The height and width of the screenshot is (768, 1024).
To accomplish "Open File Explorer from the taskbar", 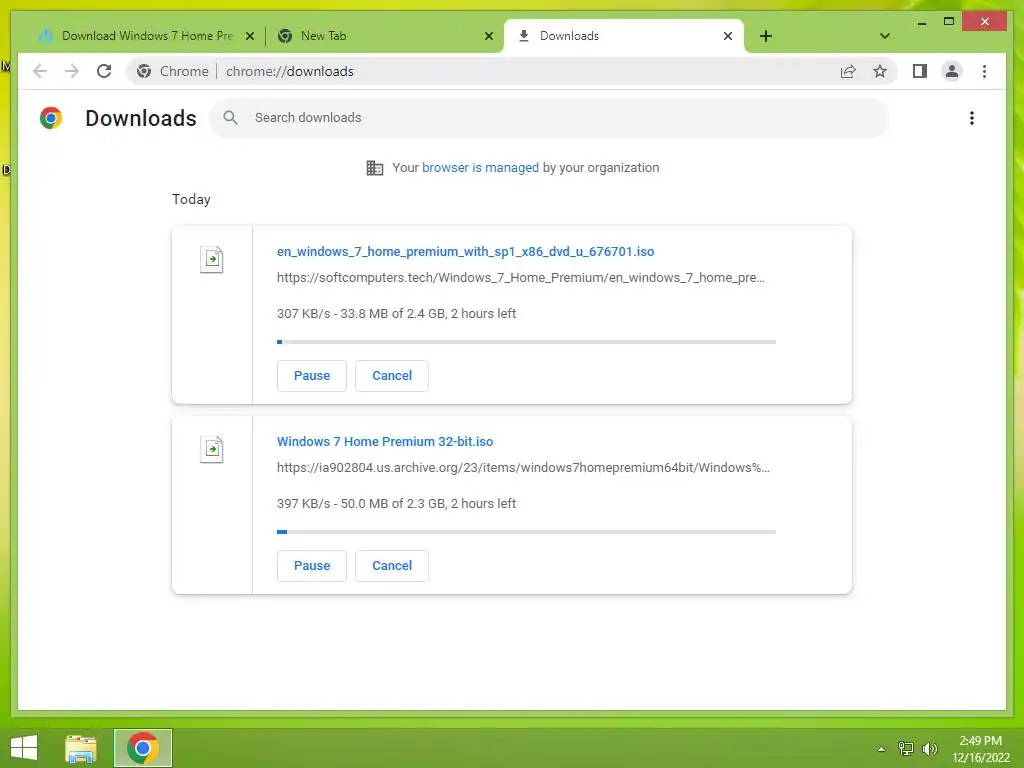I will pos(81,748).
